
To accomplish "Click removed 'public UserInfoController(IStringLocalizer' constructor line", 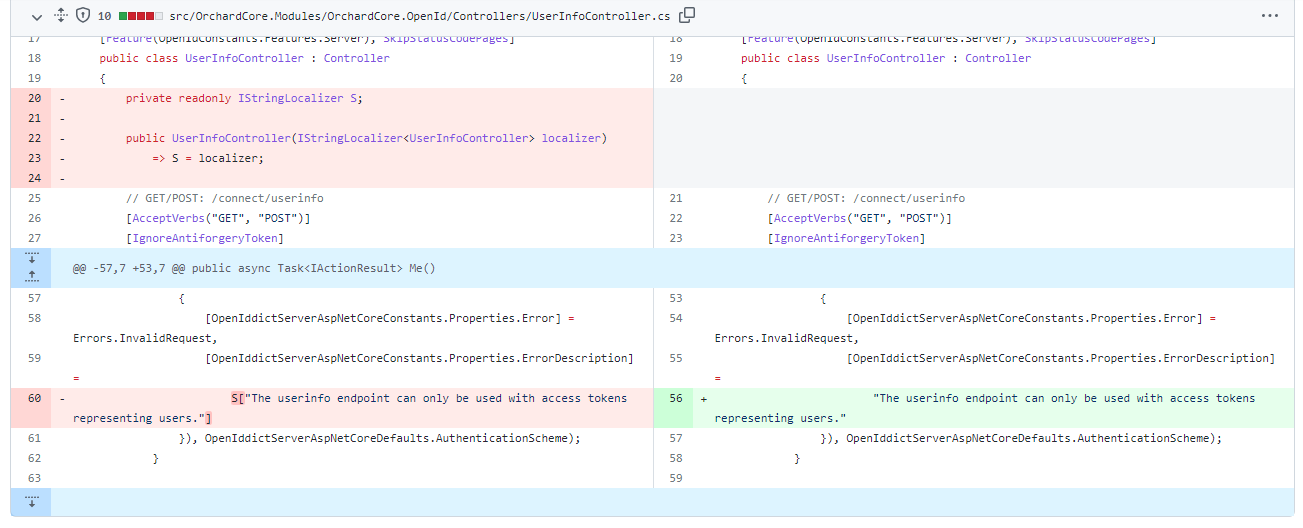I will tap(366, 138).
